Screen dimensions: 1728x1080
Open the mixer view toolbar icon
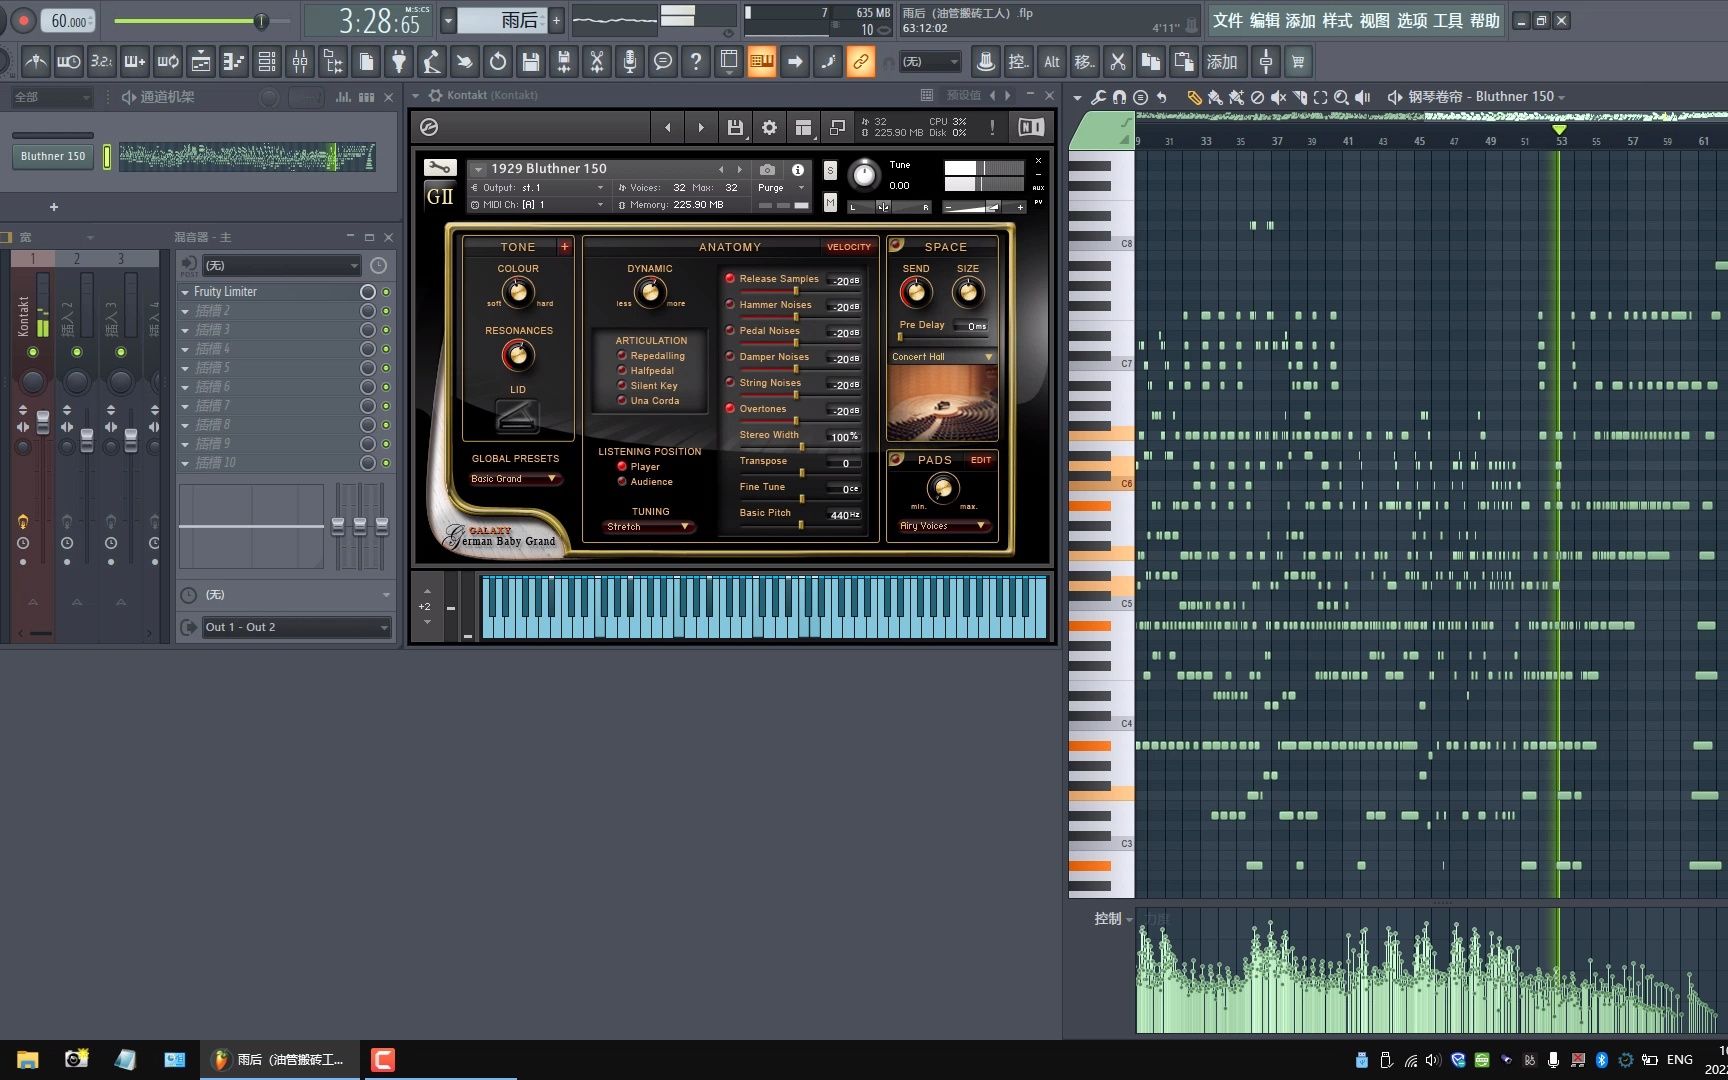tap(300, 62)
